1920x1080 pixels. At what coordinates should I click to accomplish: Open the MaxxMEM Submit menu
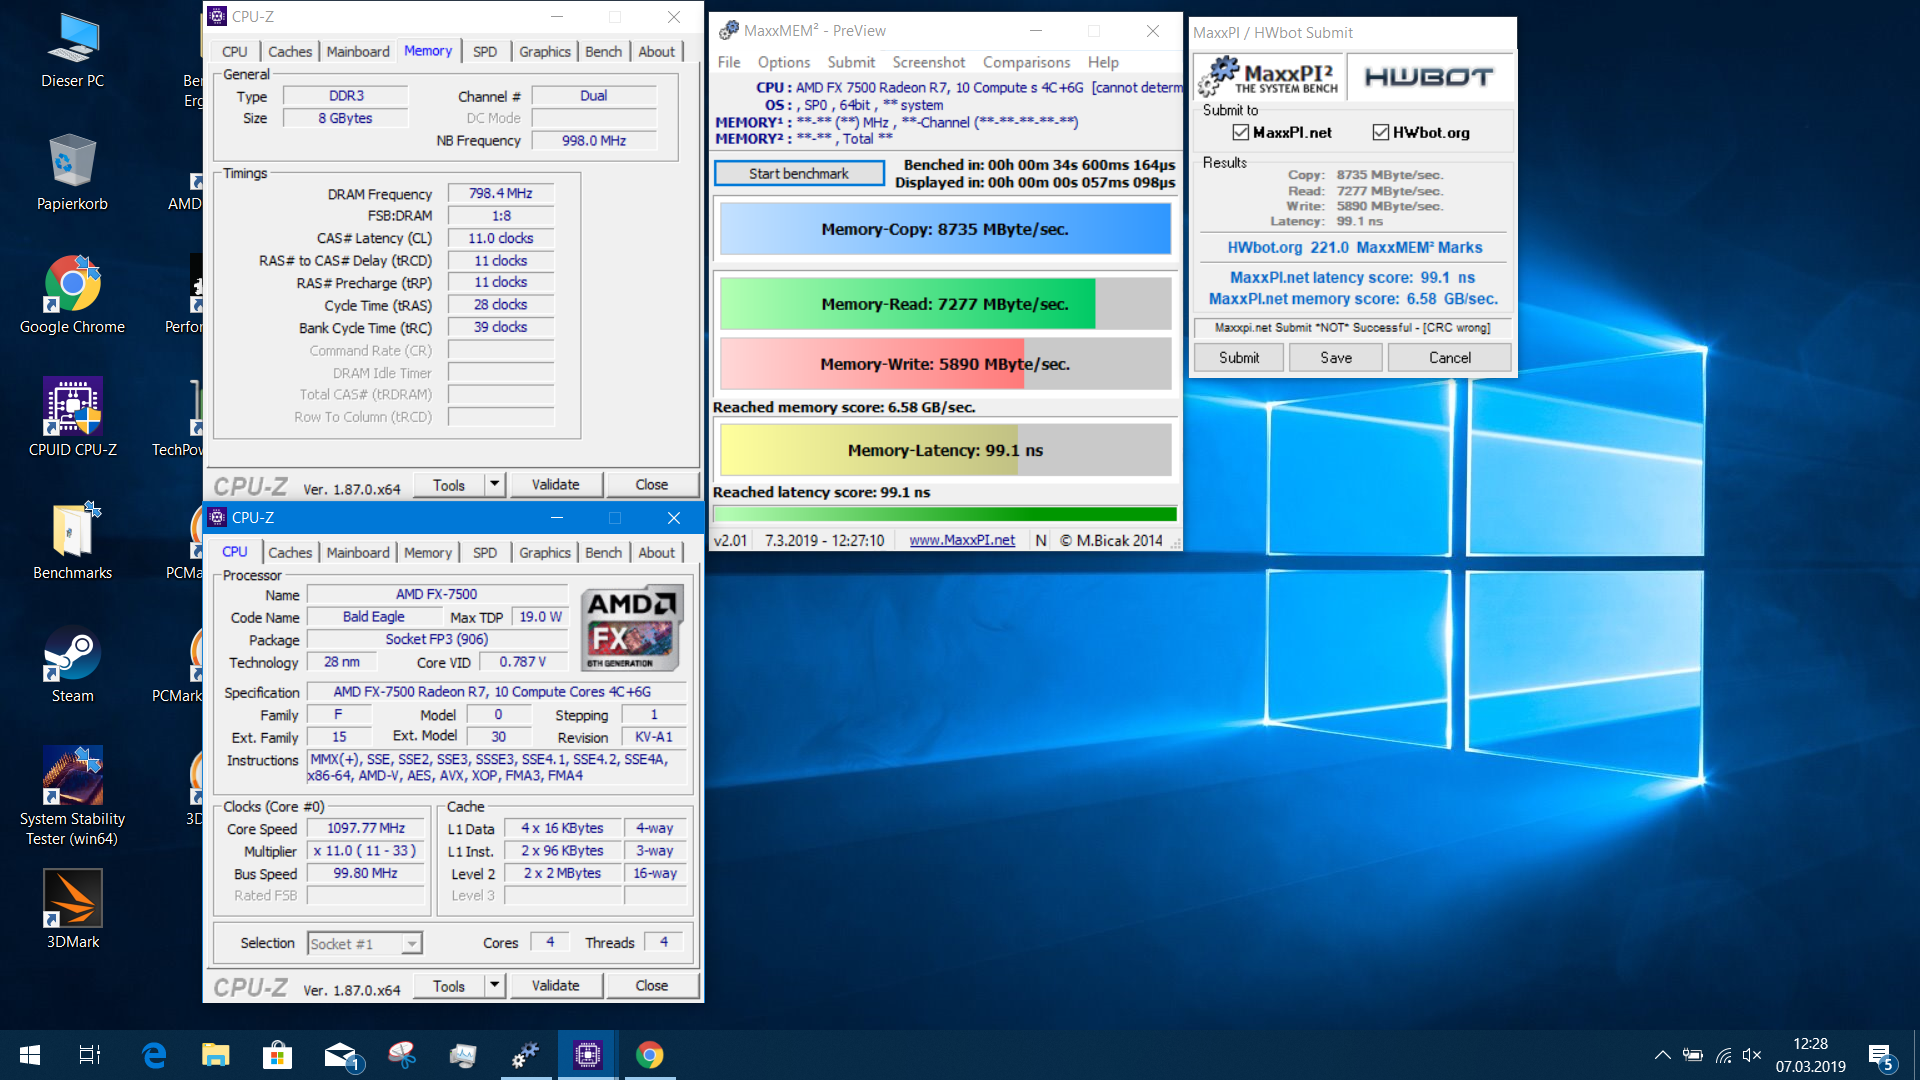[851, 62]
